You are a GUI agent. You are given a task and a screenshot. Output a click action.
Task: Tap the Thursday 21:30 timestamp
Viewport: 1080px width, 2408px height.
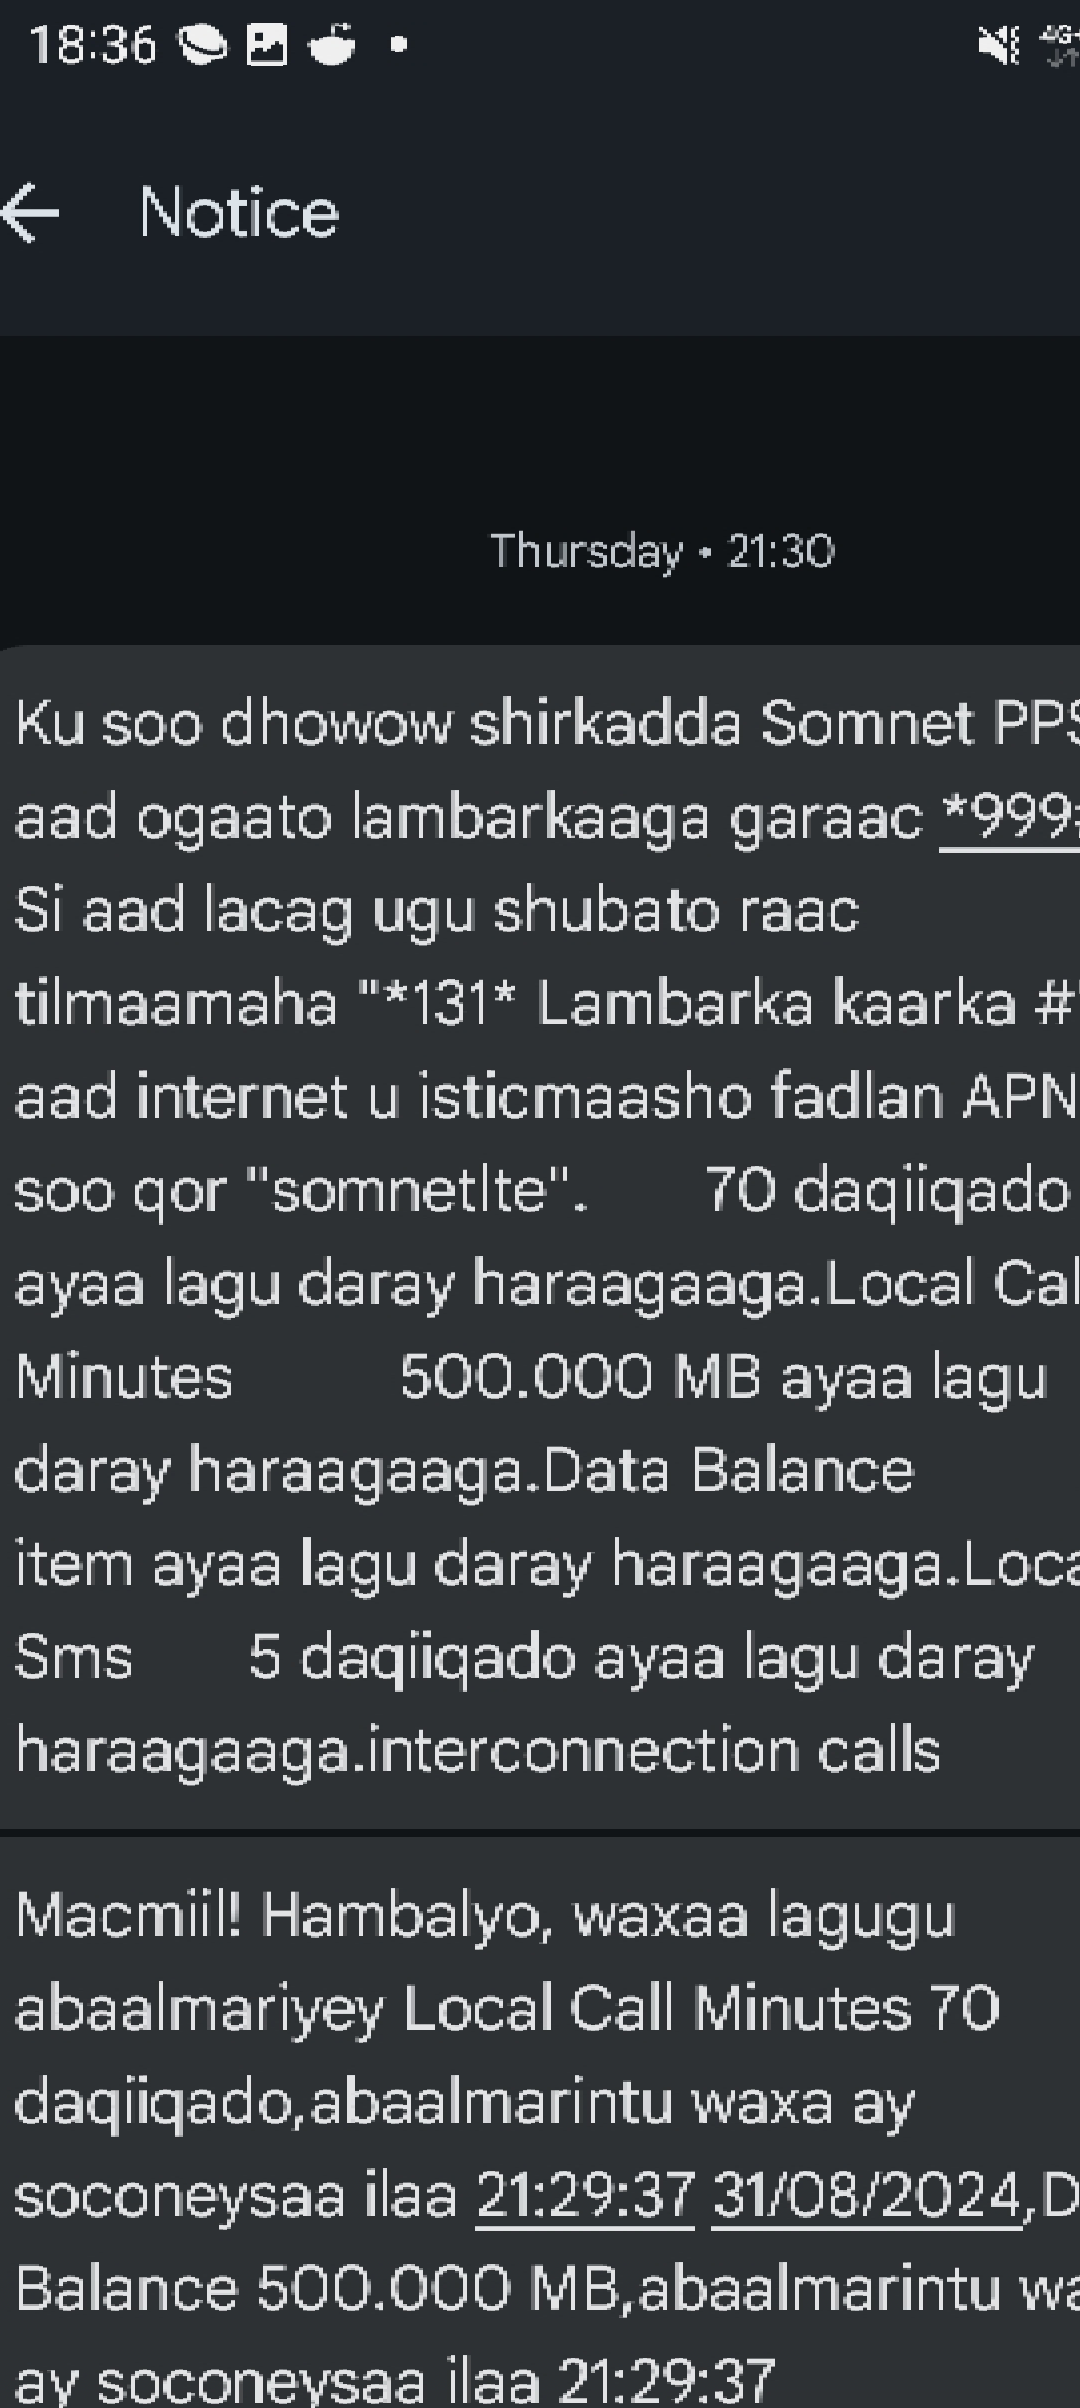661,551
